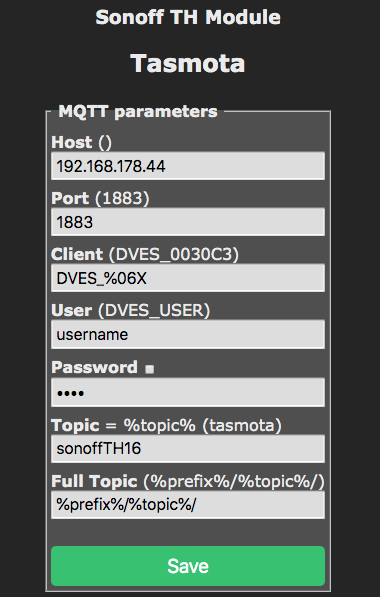Click the Full Topic input field
The width and height of the screenshot is (380, 597).
tap(188, 504)
